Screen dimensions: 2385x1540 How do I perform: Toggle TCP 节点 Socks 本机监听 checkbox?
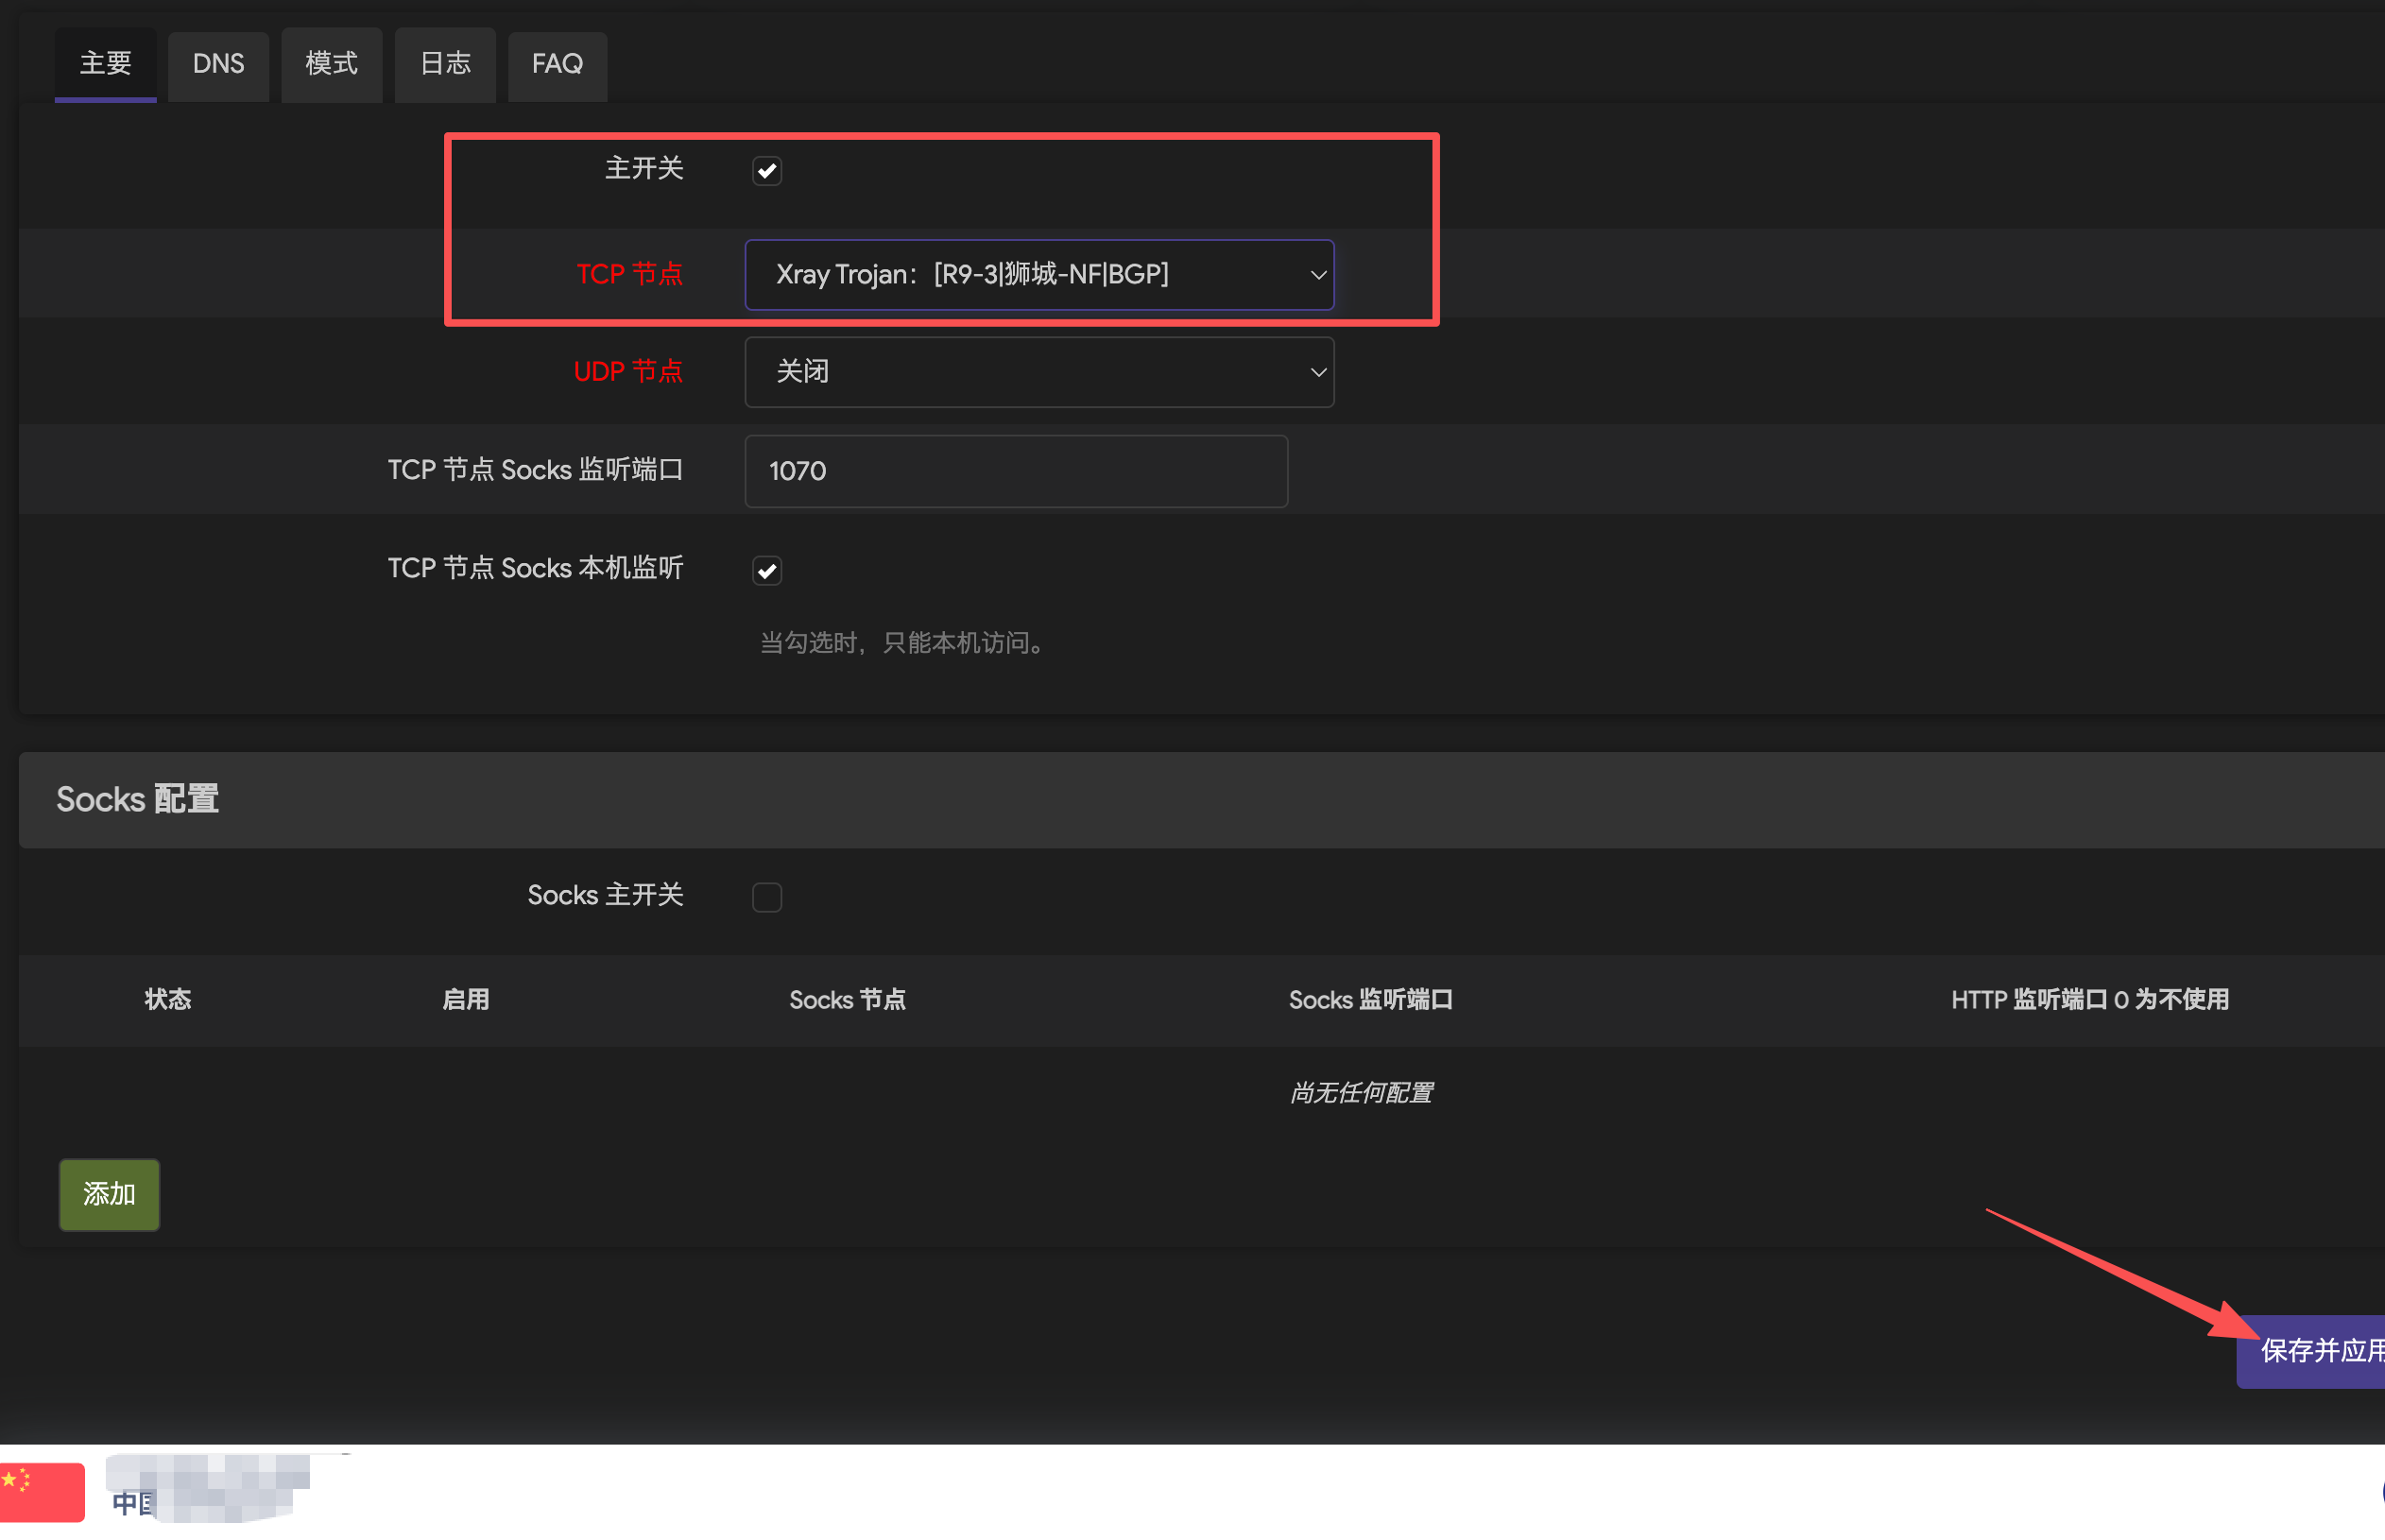pos(767,571)
